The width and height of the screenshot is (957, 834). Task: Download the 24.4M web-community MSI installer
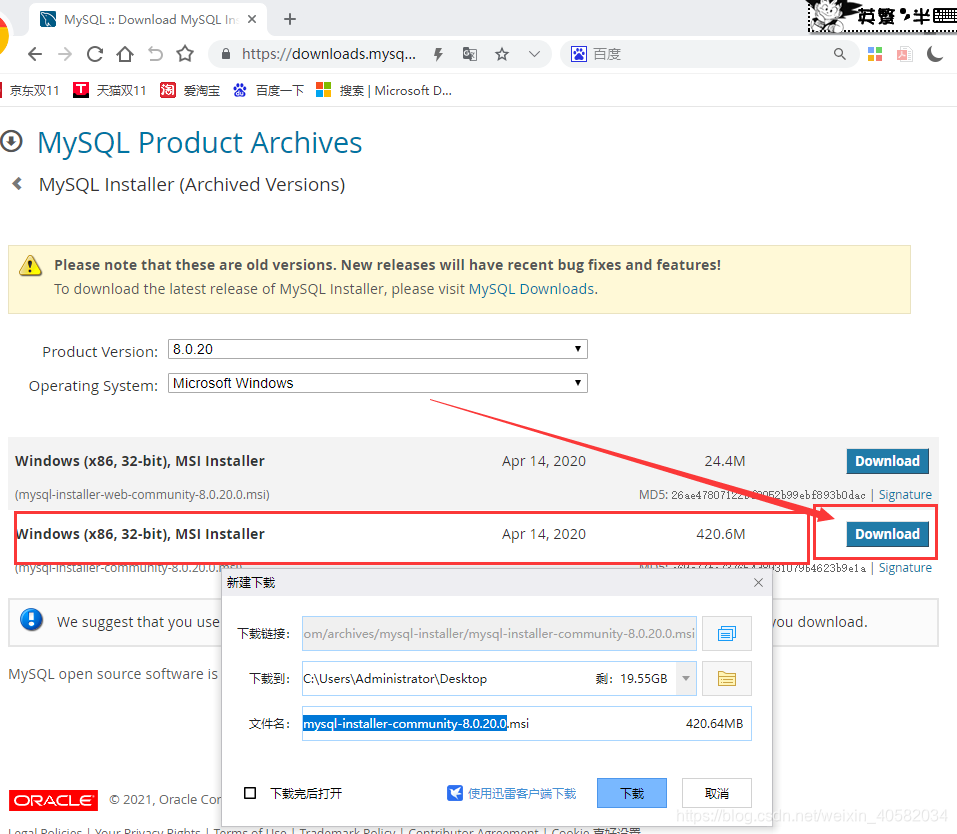click(x=887, y=461)
